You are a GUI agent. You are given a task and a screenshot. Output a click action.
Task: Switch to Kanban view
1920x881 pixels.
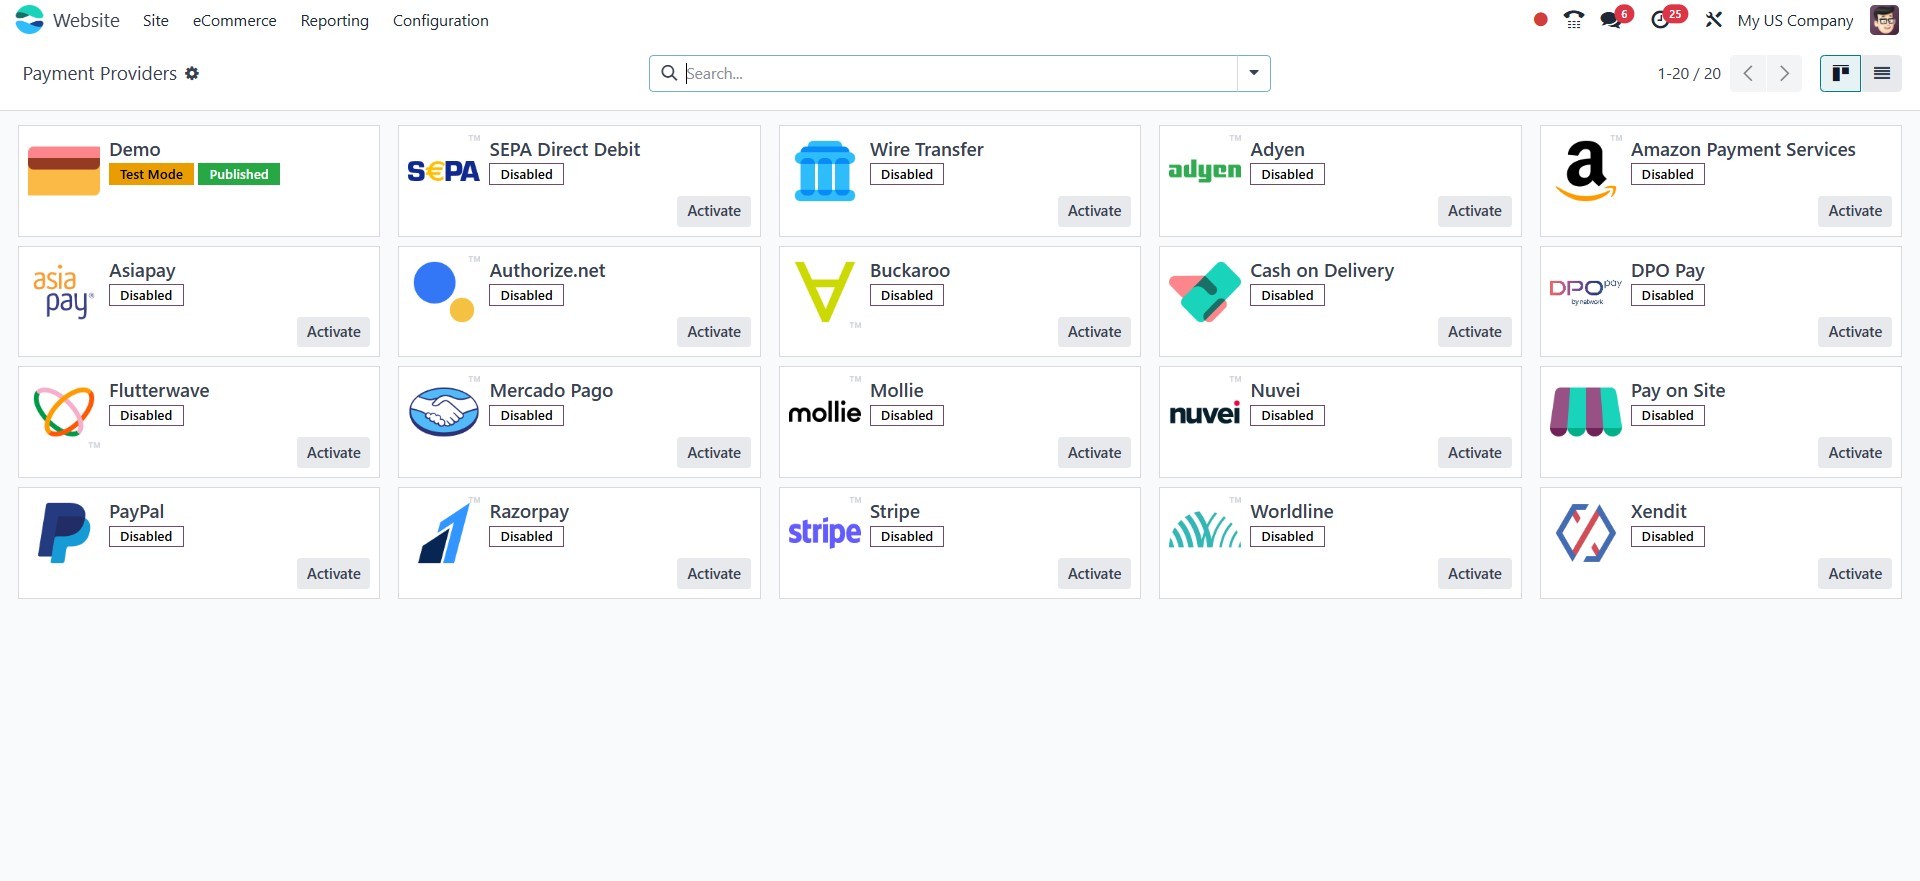pyautogui.click(x=1840, y=73)
